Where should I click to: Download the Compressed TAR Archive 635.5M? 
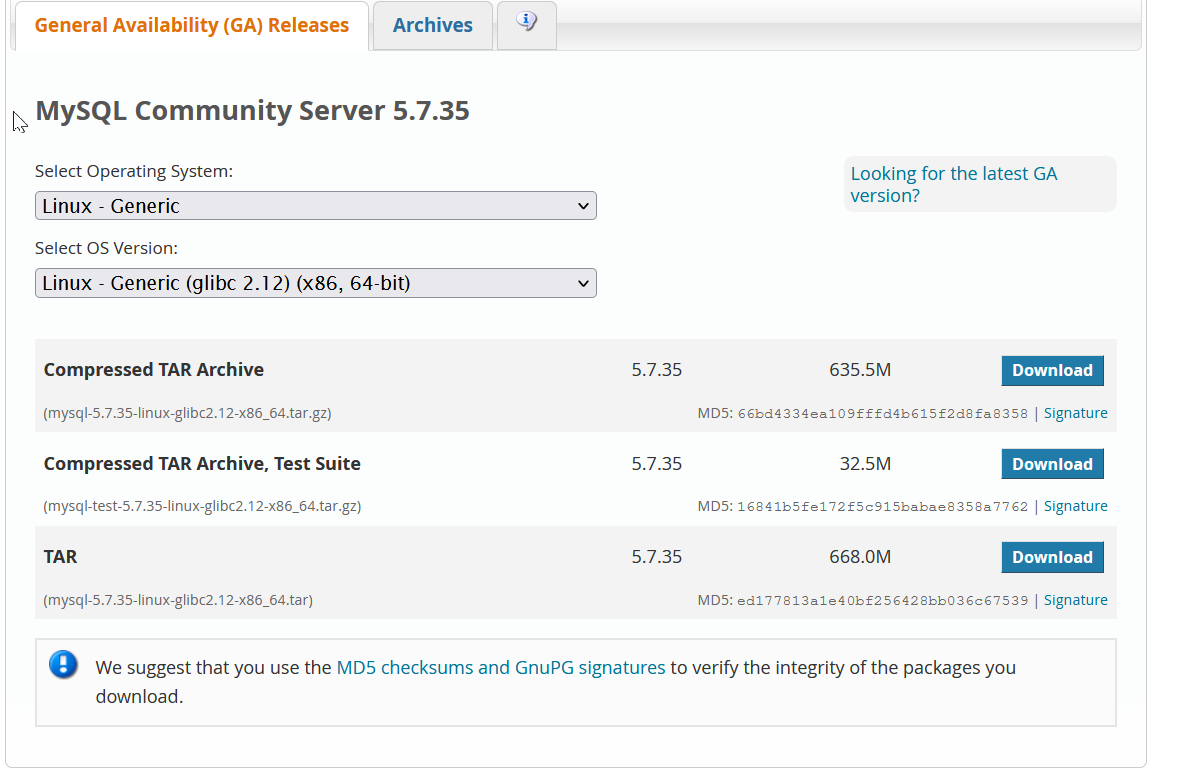(x=1052, y=370)
